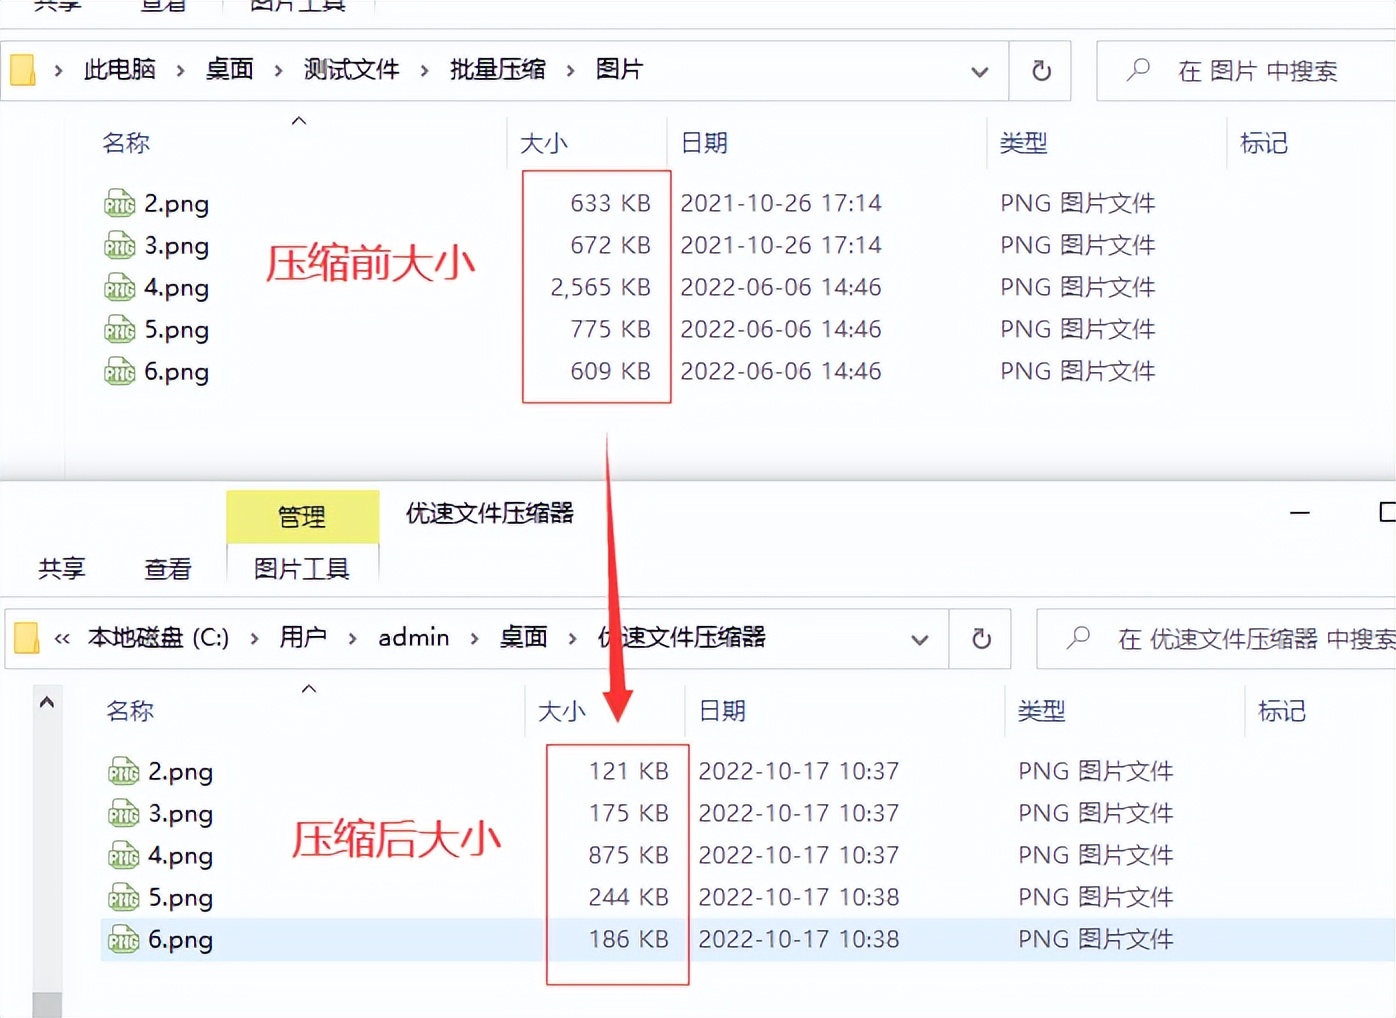Expand chevron after 测试文件 in breadcrumb
Screen dimensions: 1396x1018
click(x=424, y=70)
